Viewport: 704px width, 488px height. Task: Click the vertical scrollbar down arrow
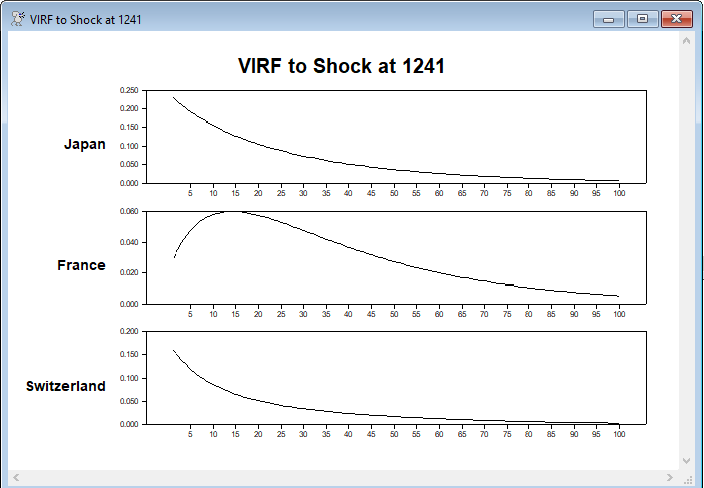point(686,461)
